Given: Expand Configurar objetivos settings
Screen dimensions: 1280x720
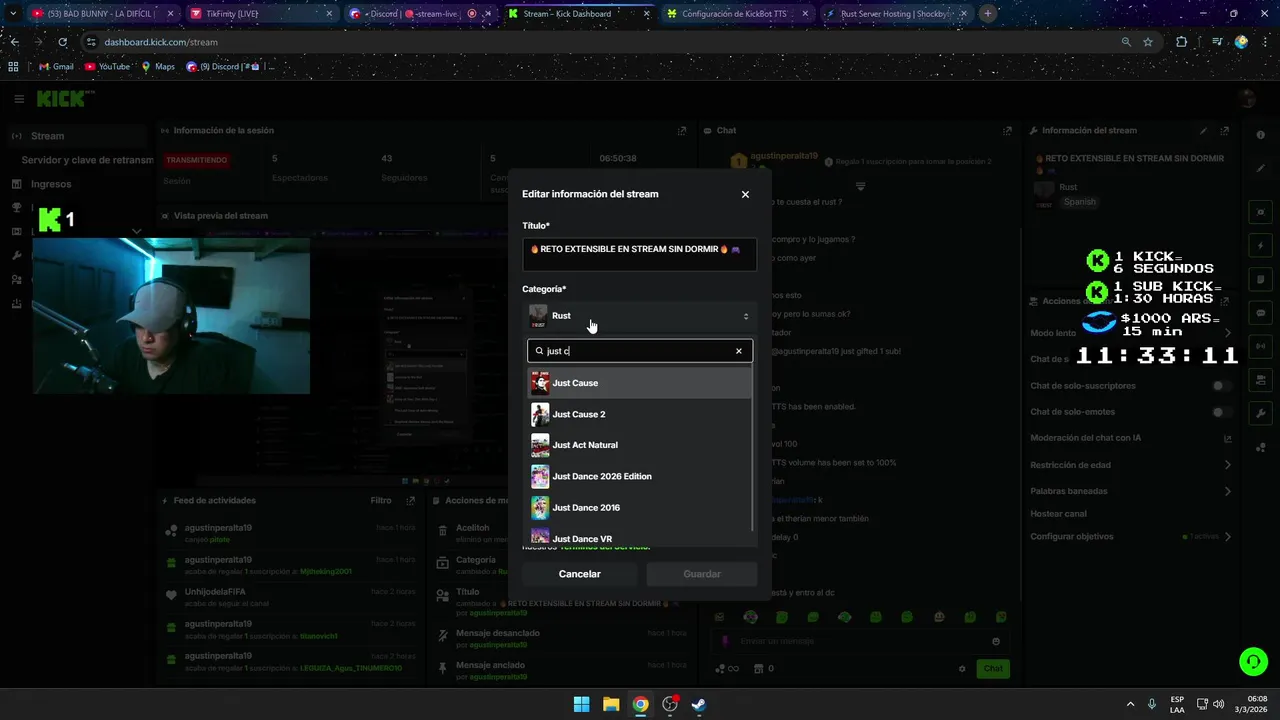Looking at the screenshot, I should click(1130, 537).
